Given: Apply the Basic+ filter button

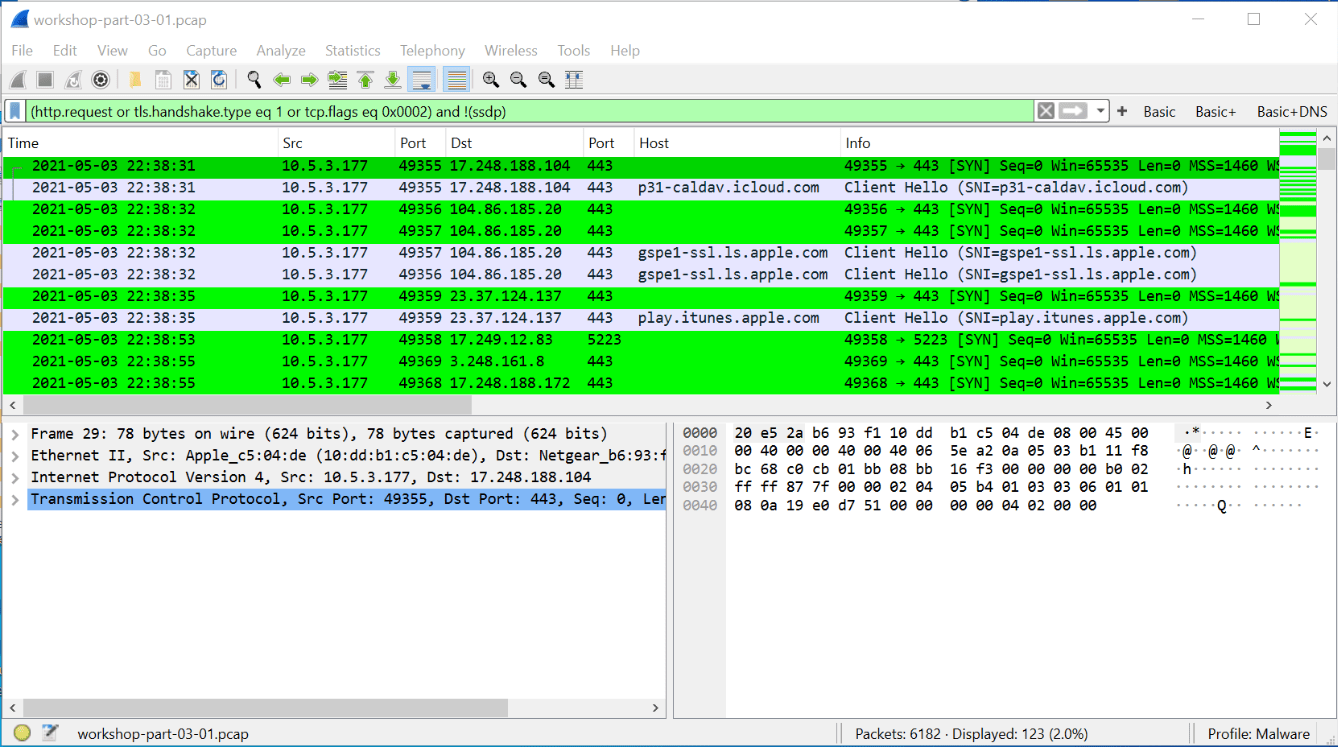Looking at the screenshot, I should [x=1215, y=112].
